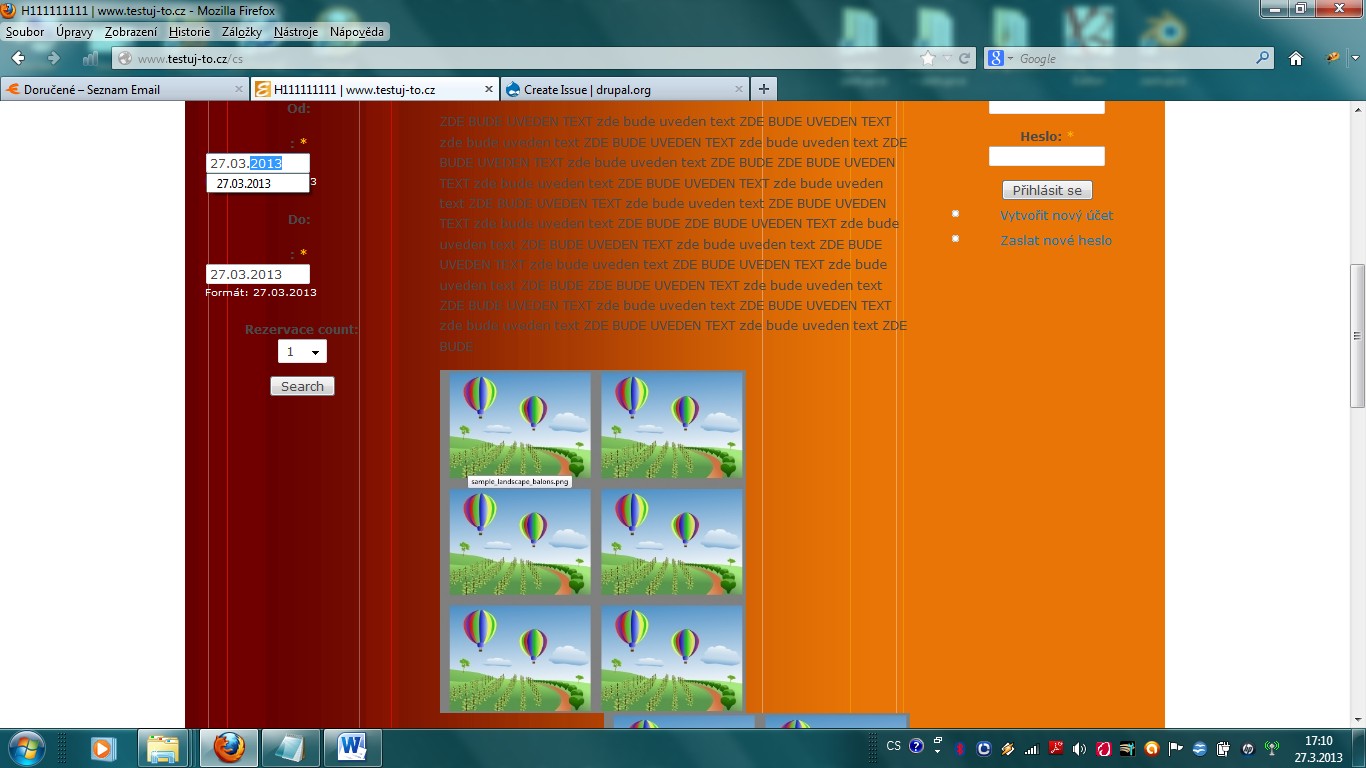Reload the page with the refresh icon

(x=965, y=58)
